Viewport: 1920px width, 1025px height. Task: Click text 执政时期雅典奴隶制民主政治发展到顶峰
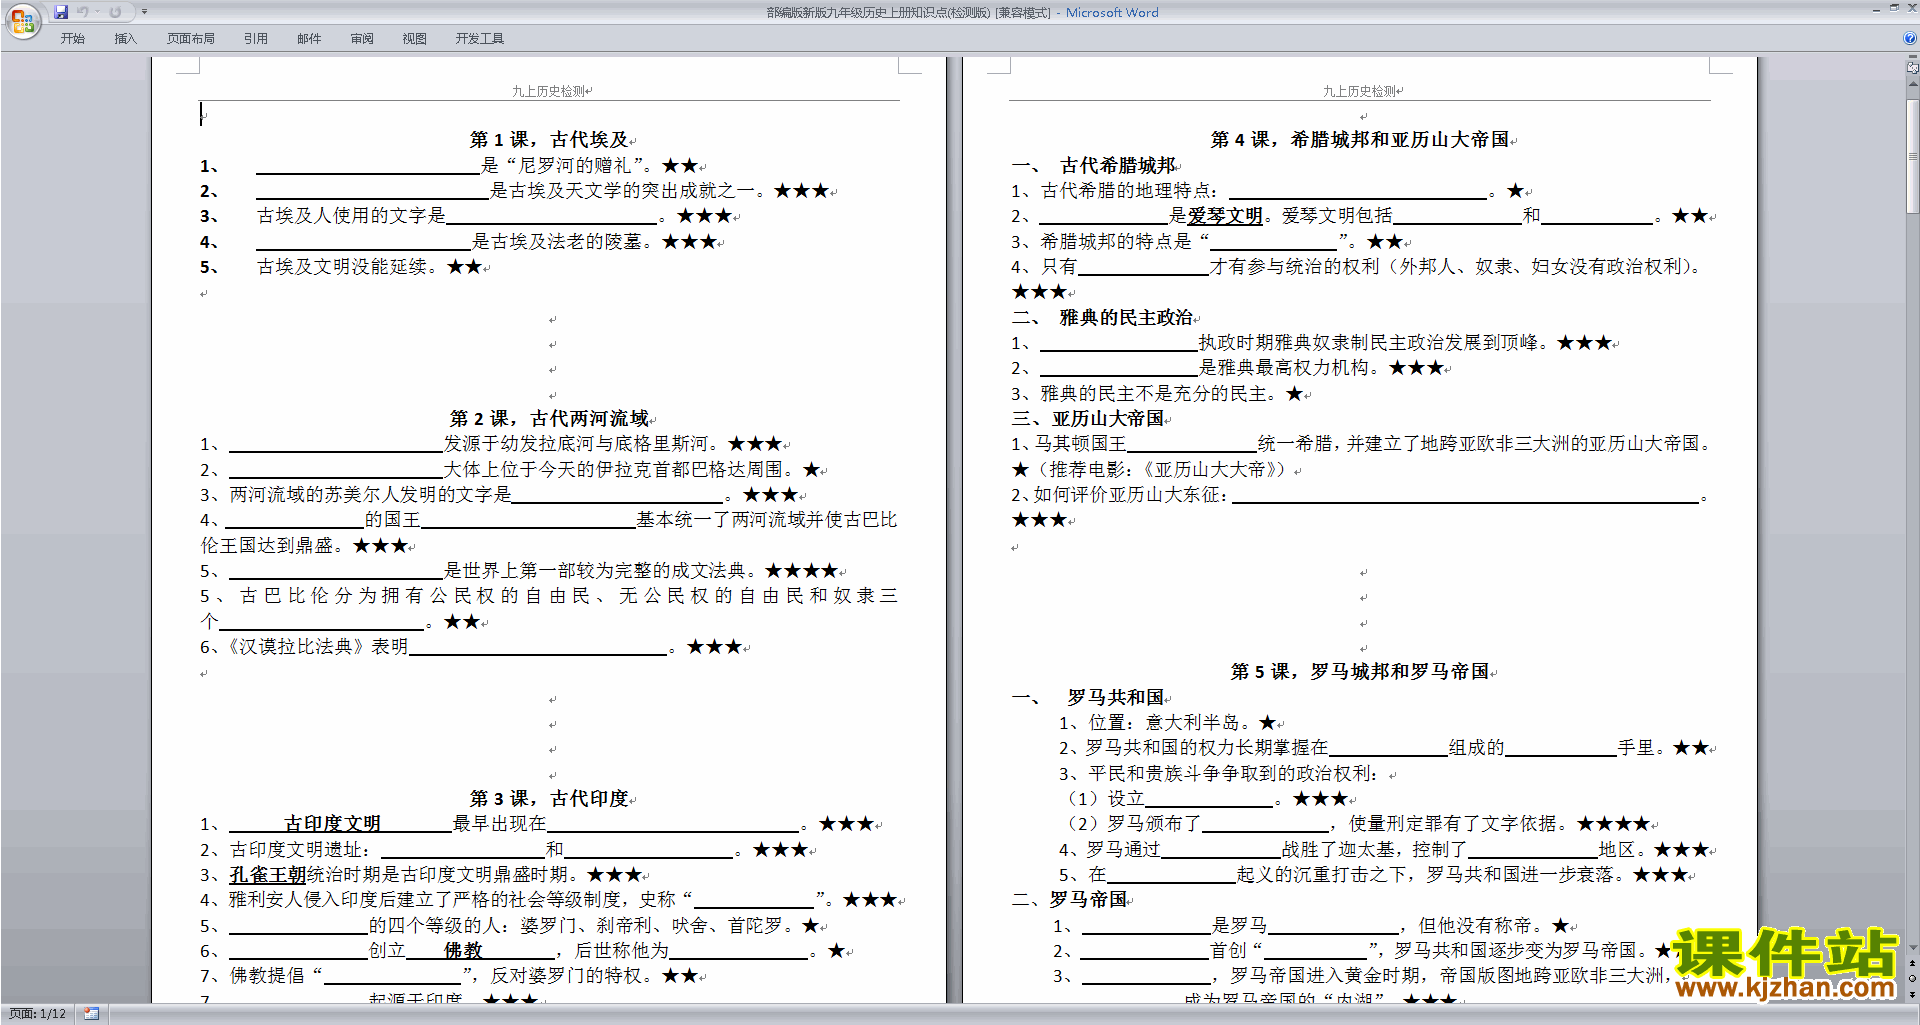[1369, 342]
